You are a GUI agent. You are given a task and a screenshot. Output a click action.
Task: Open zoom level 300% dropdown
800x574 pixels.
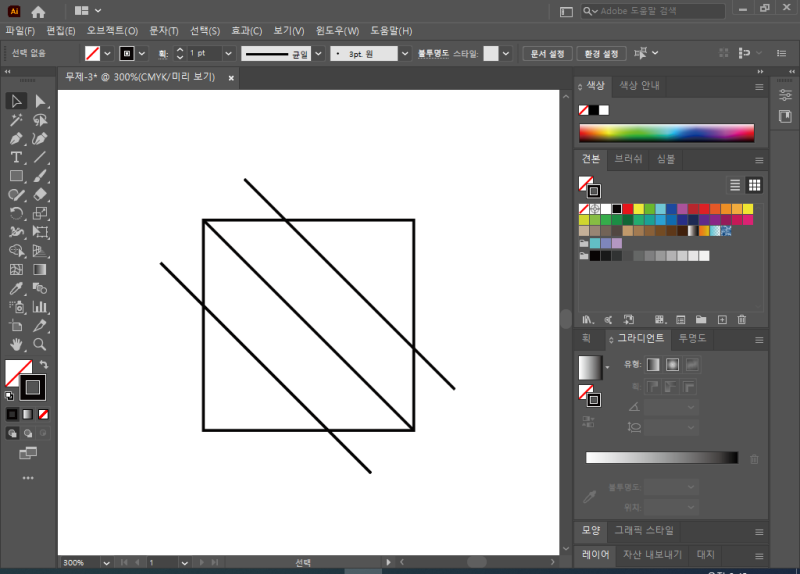[x=106, y=563]
